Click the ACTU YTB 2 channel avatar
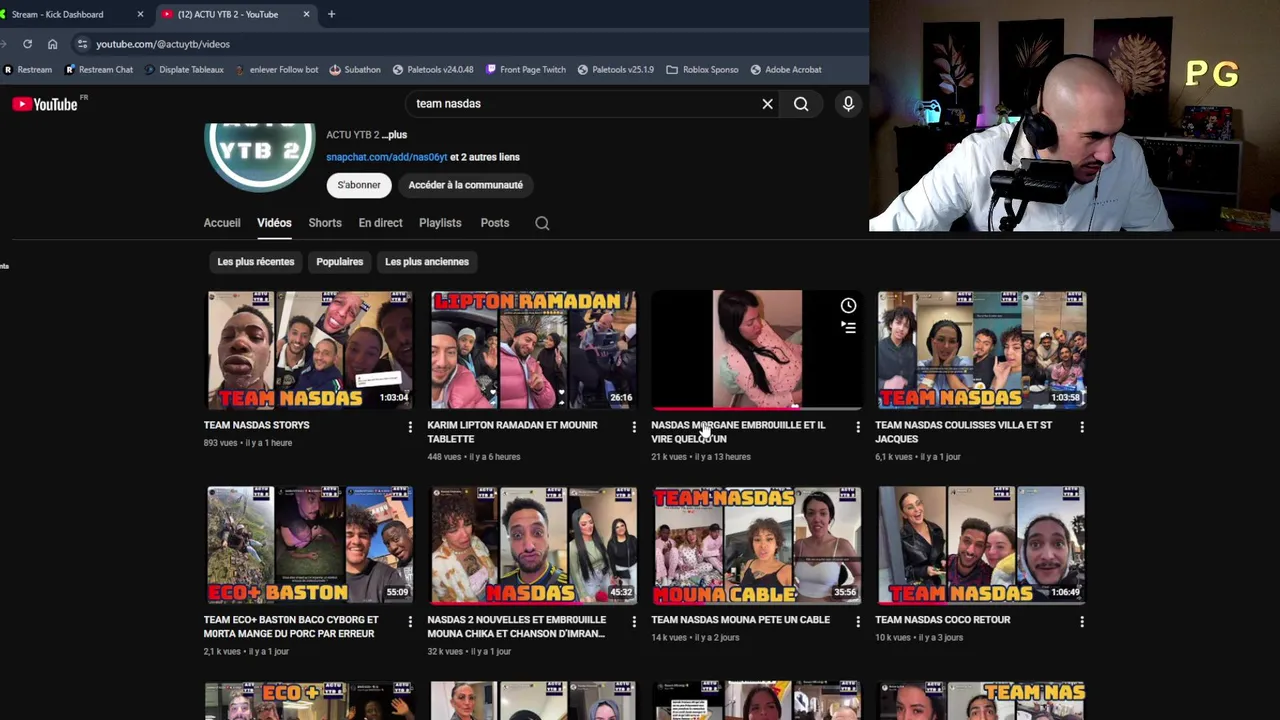This screenshot has width=1280, height=720. [260, 157]
